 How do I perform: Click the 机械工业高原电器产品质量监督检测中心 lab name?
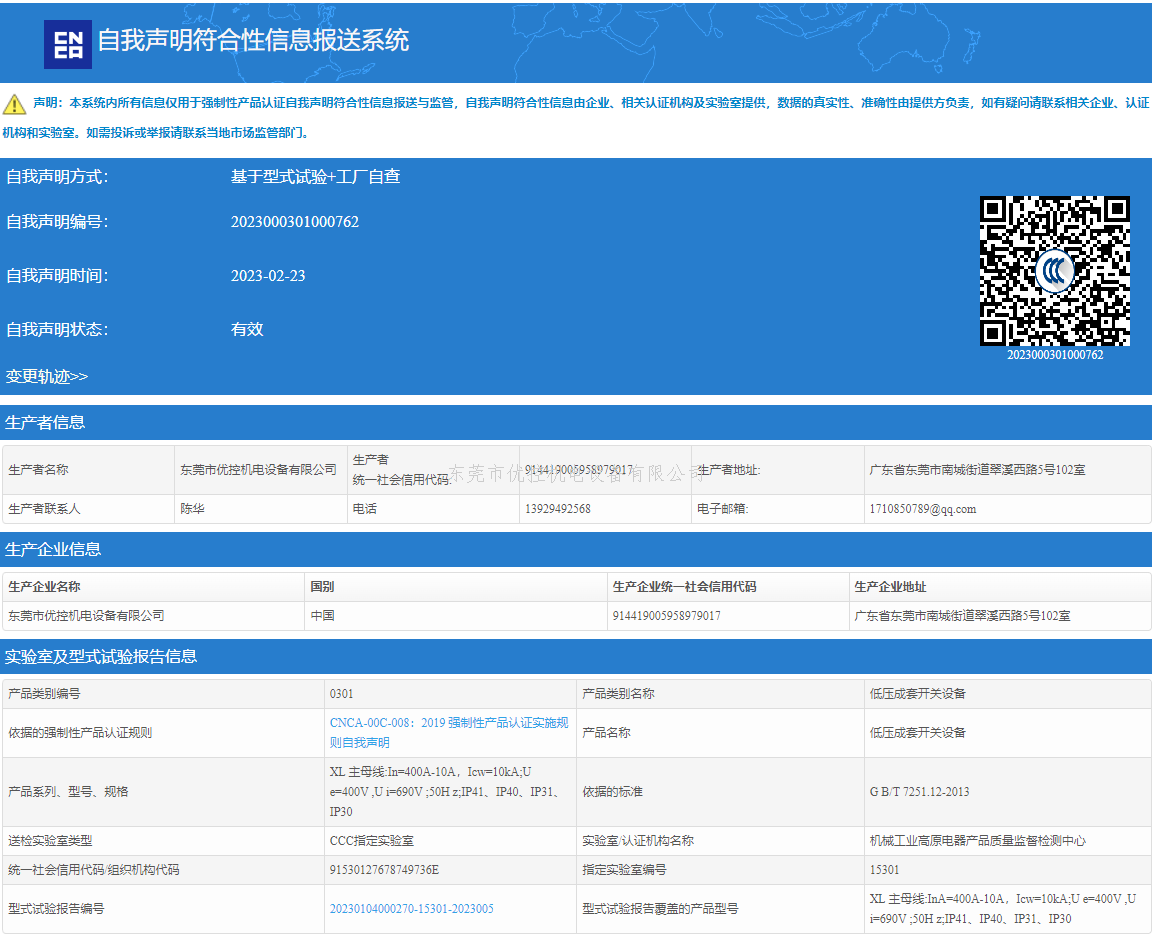click(977, 841)
